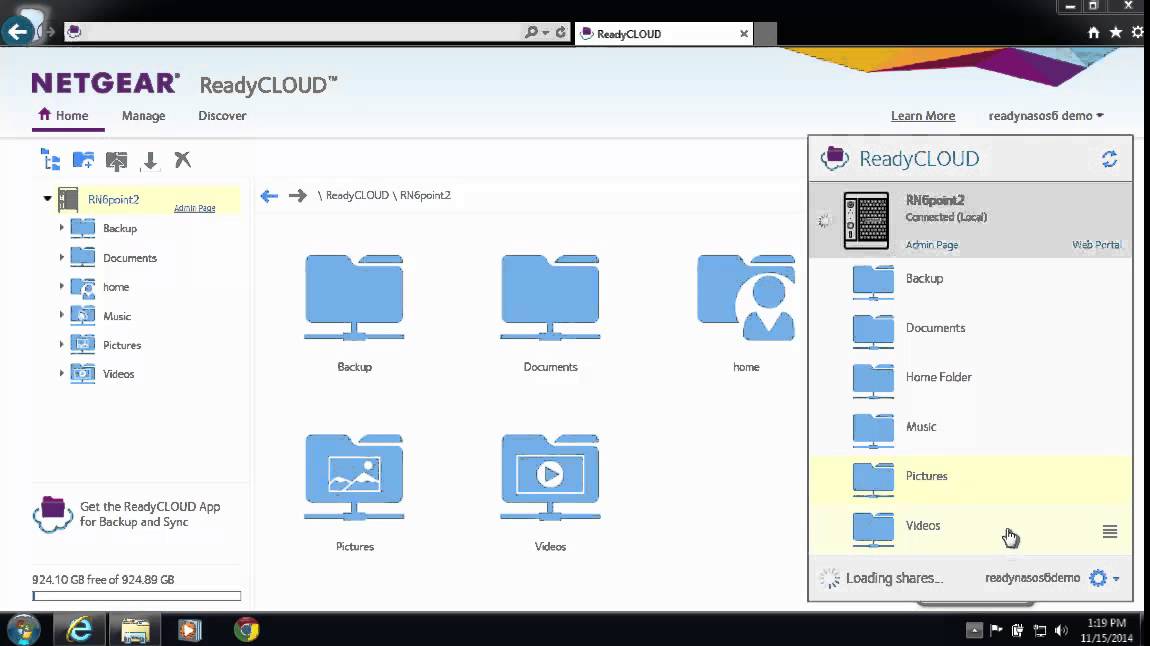Open Internet Explorer from the taskbar
Viewport: 1150px width, 646px height.
click(79, 630)
